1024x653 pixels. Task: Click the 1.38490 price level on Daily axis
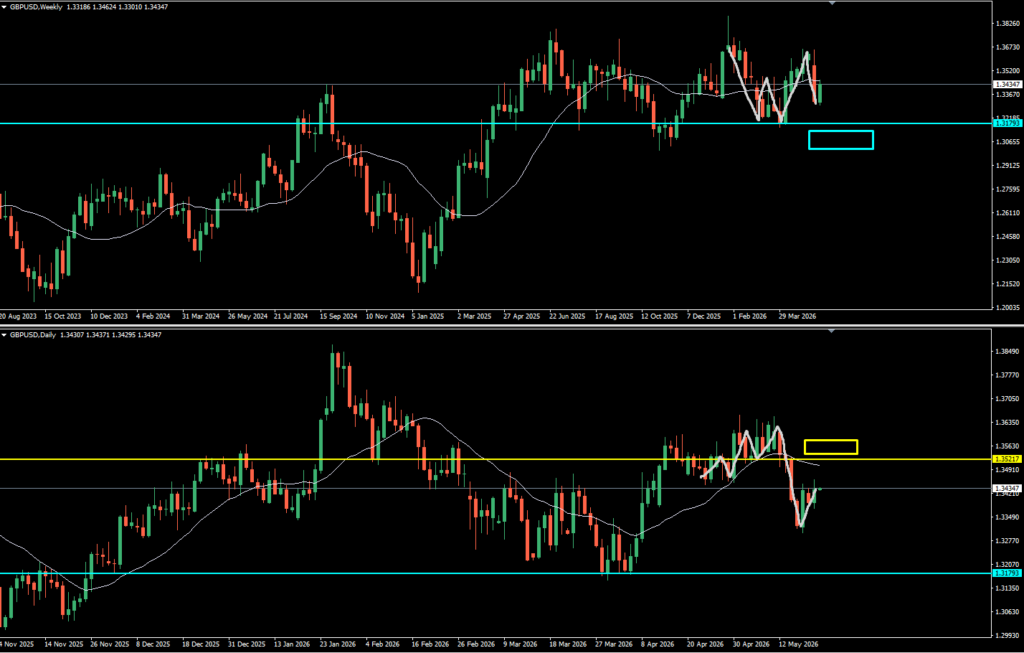click(x=1007, y=351)
